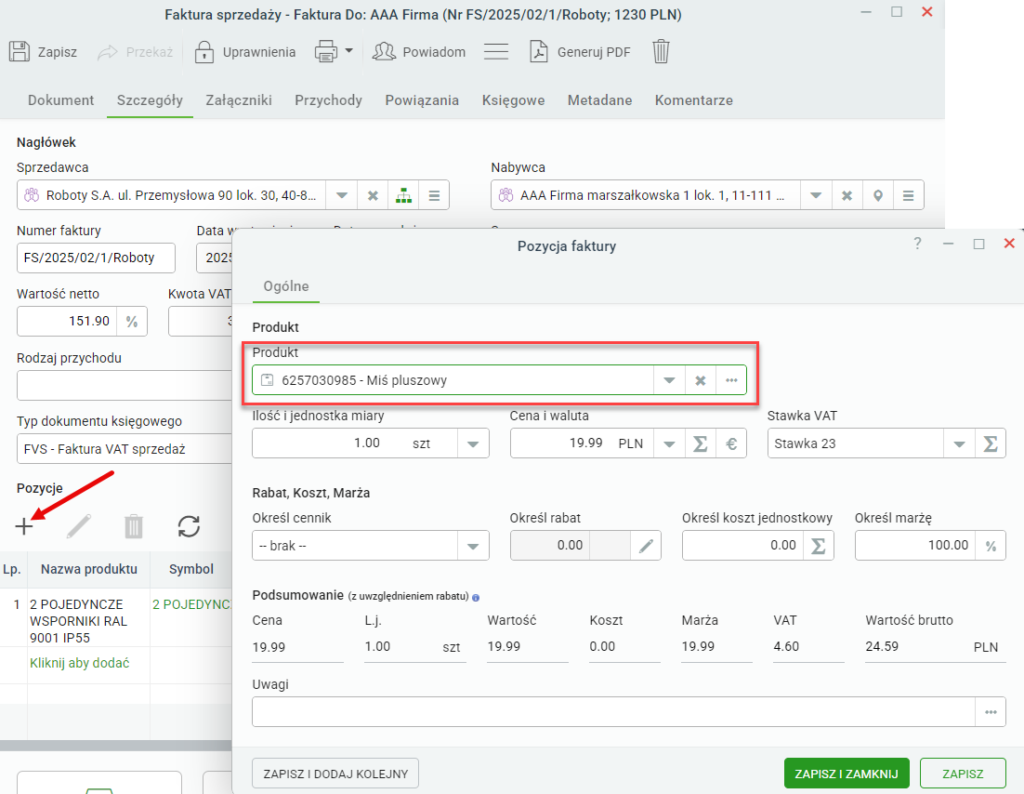Expand the currency PLN dropdown

[x=669, y=443]
